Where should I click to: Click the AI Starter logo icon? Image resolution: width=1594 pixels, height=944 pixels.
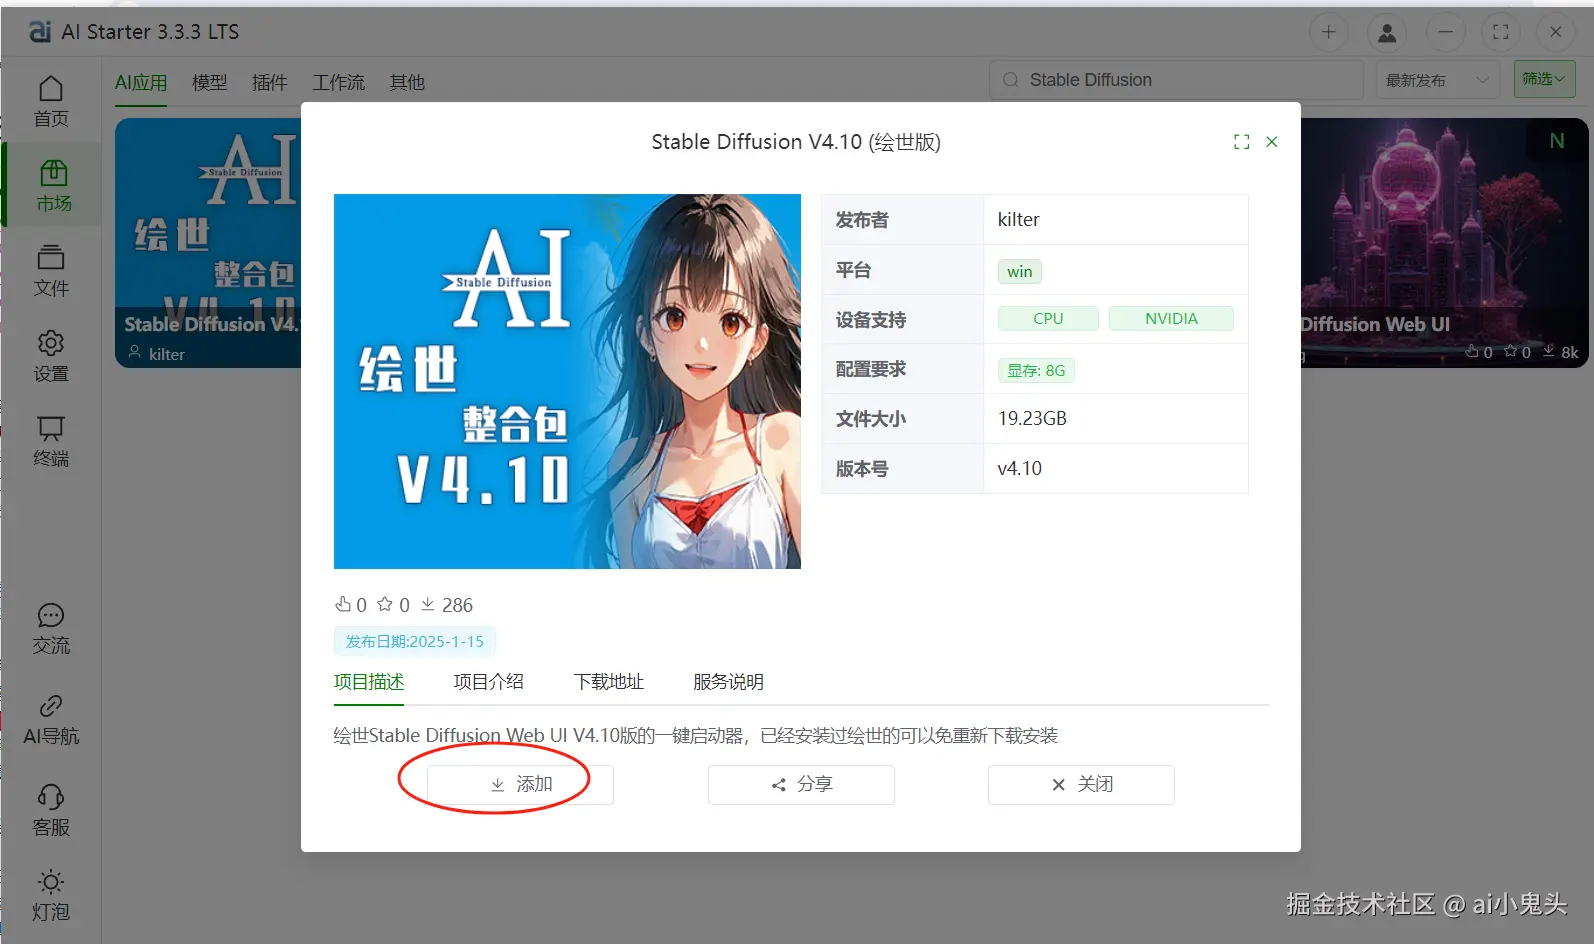[40, 32]
